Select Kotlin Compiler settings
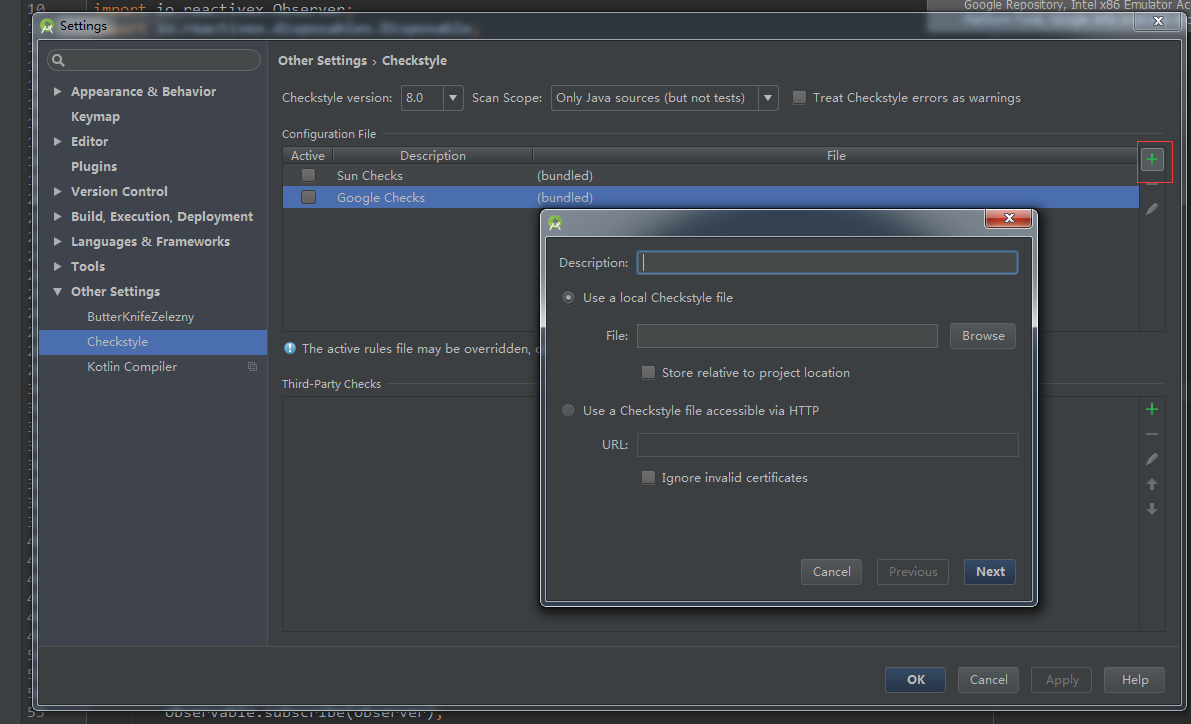 pos(131,367)
